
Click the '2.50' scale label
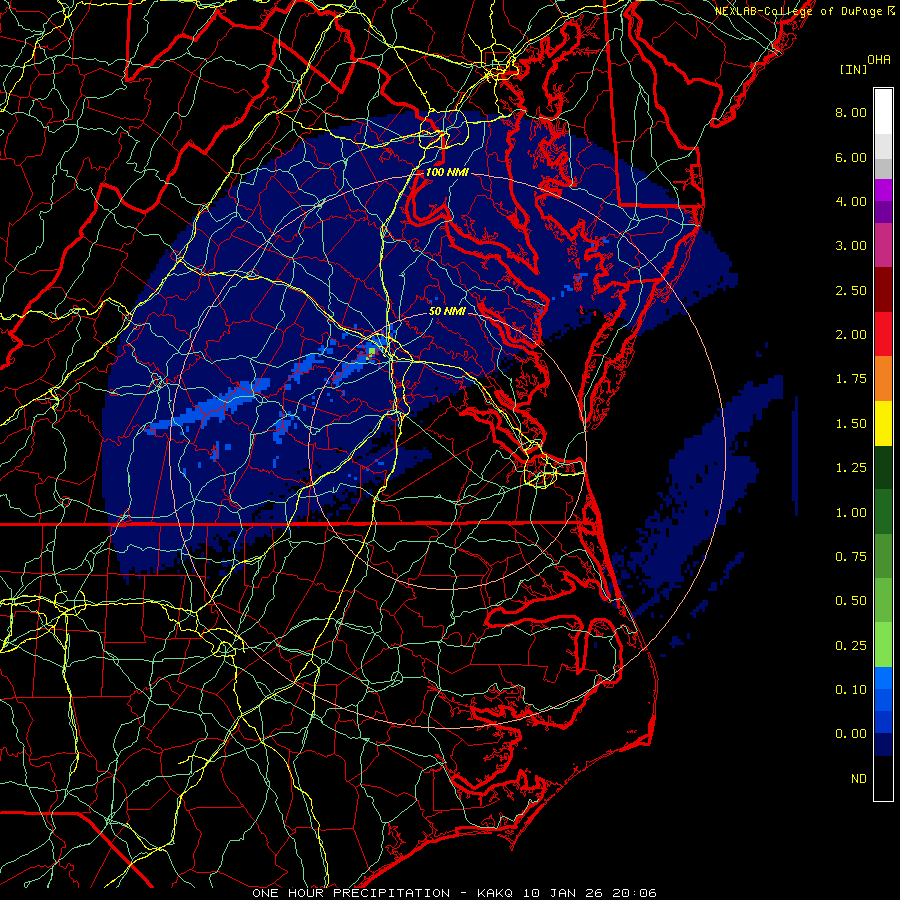tap(851, 290)
